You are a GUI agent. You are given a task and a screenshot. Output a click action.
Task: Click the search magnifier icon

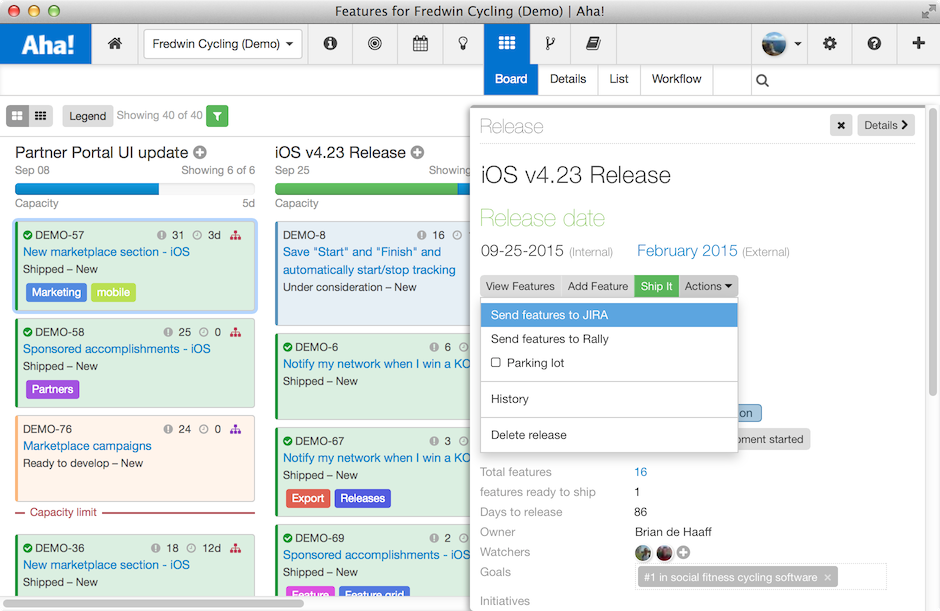pos(762,80)
